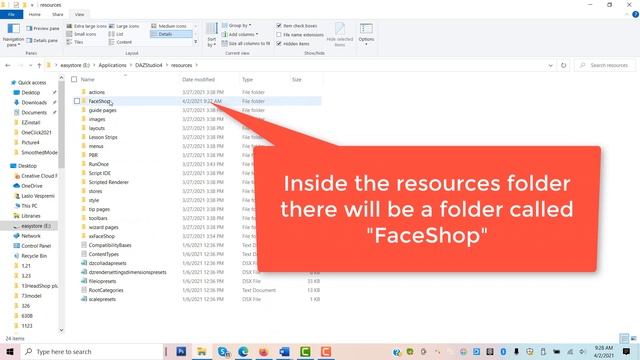Toggle the Details pane
The height and width of the screenshot is (360, 640).
click(x=42, y=40)
